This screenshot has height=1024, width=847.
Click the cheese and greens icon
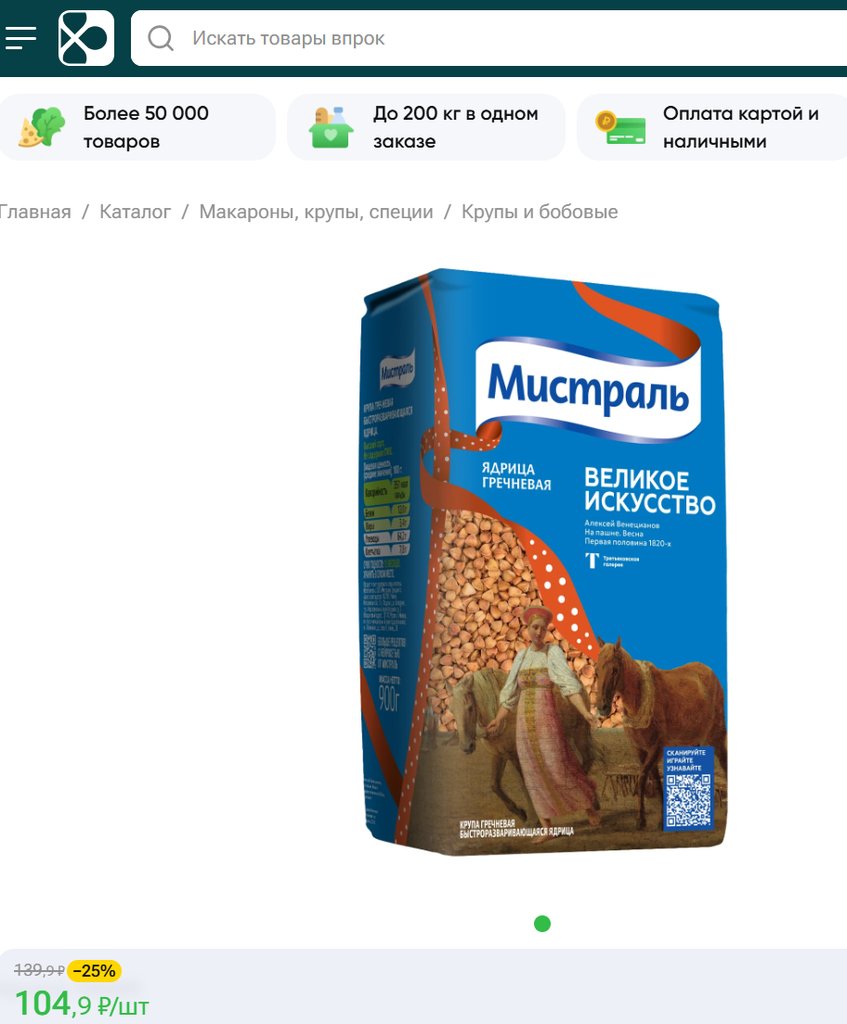click(42, 127)
